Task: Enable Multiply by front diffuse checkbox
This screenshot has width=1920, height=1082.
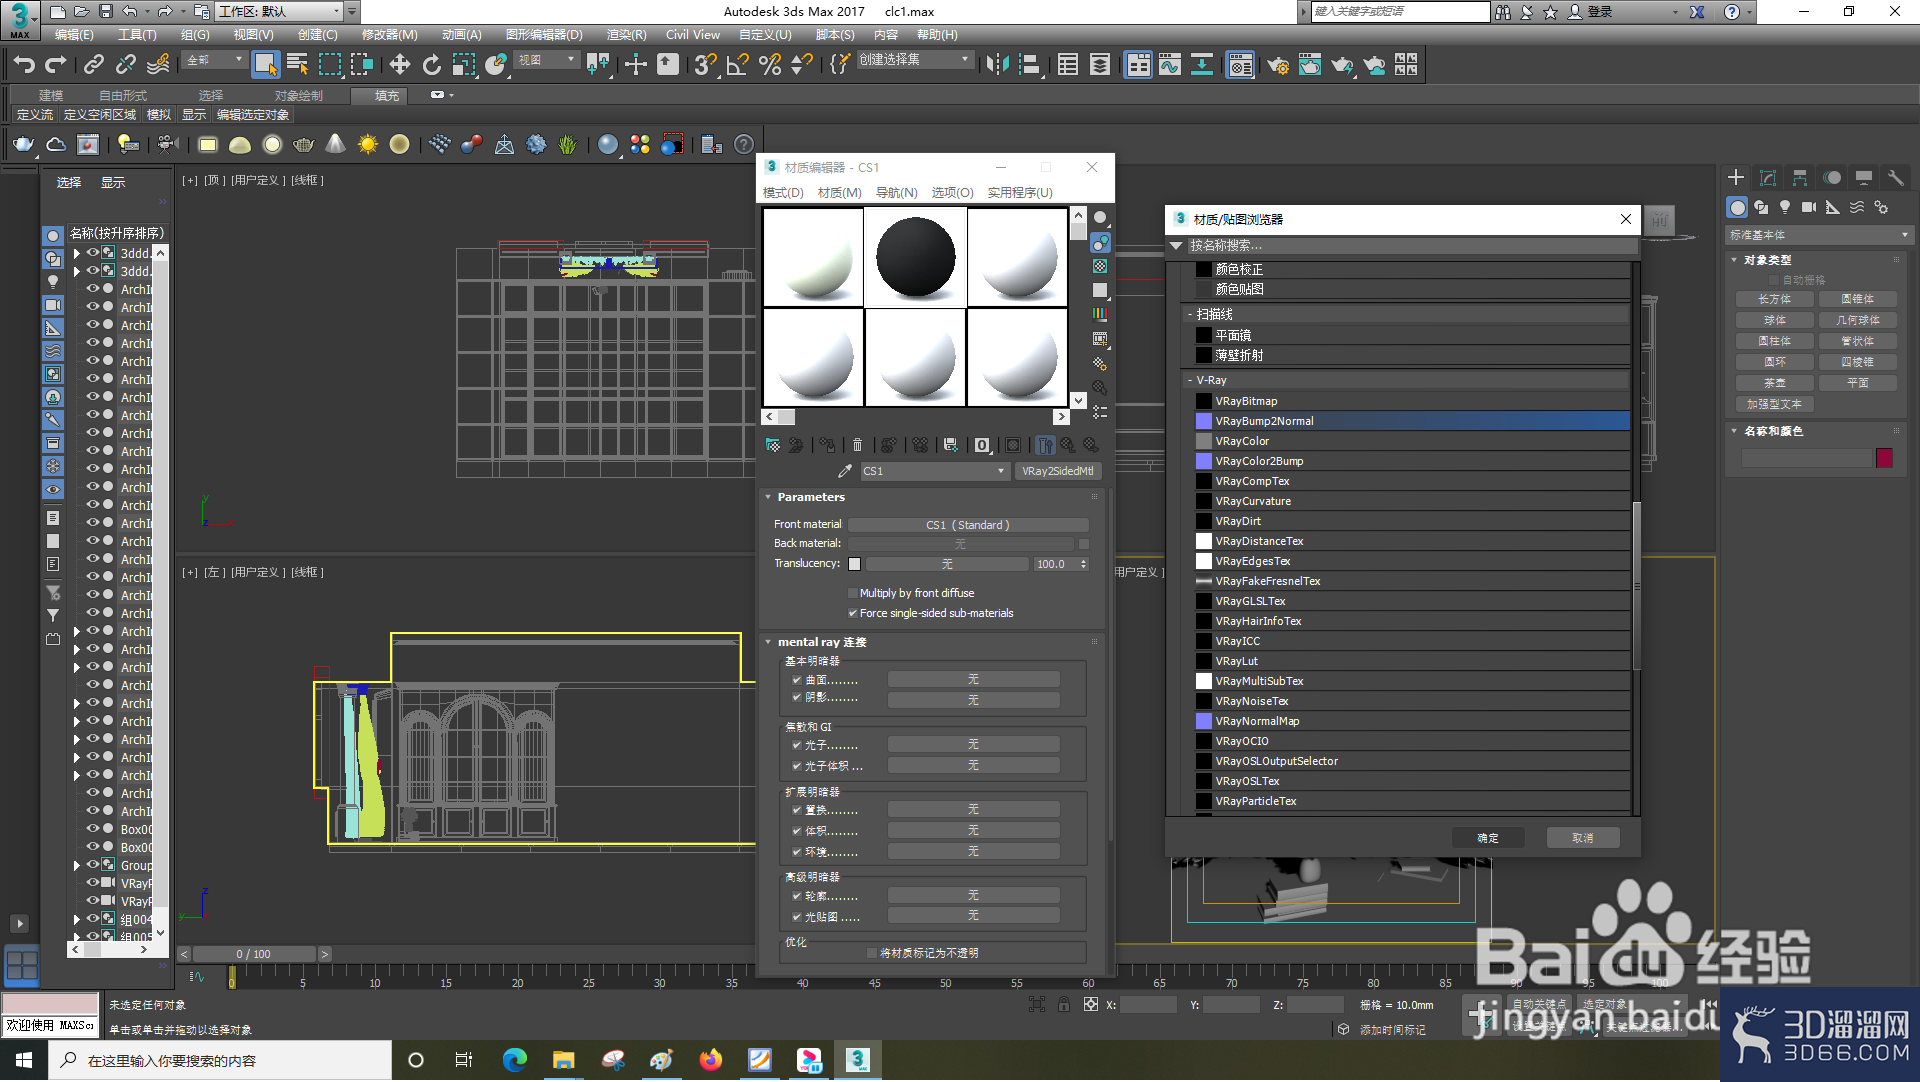Action: tap(853, 593)
